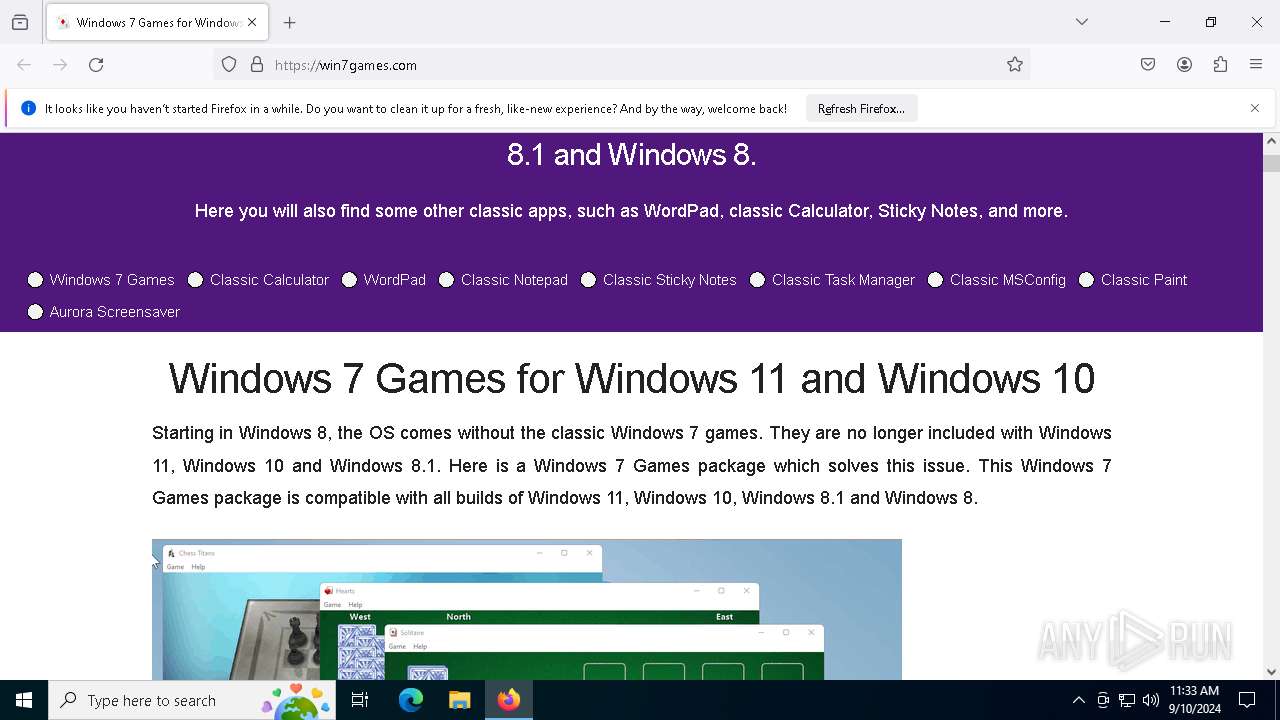The width and height of the screenshot is (1280, 720).
Task: Open taskbar clock and date
Action: point(1195,700)
